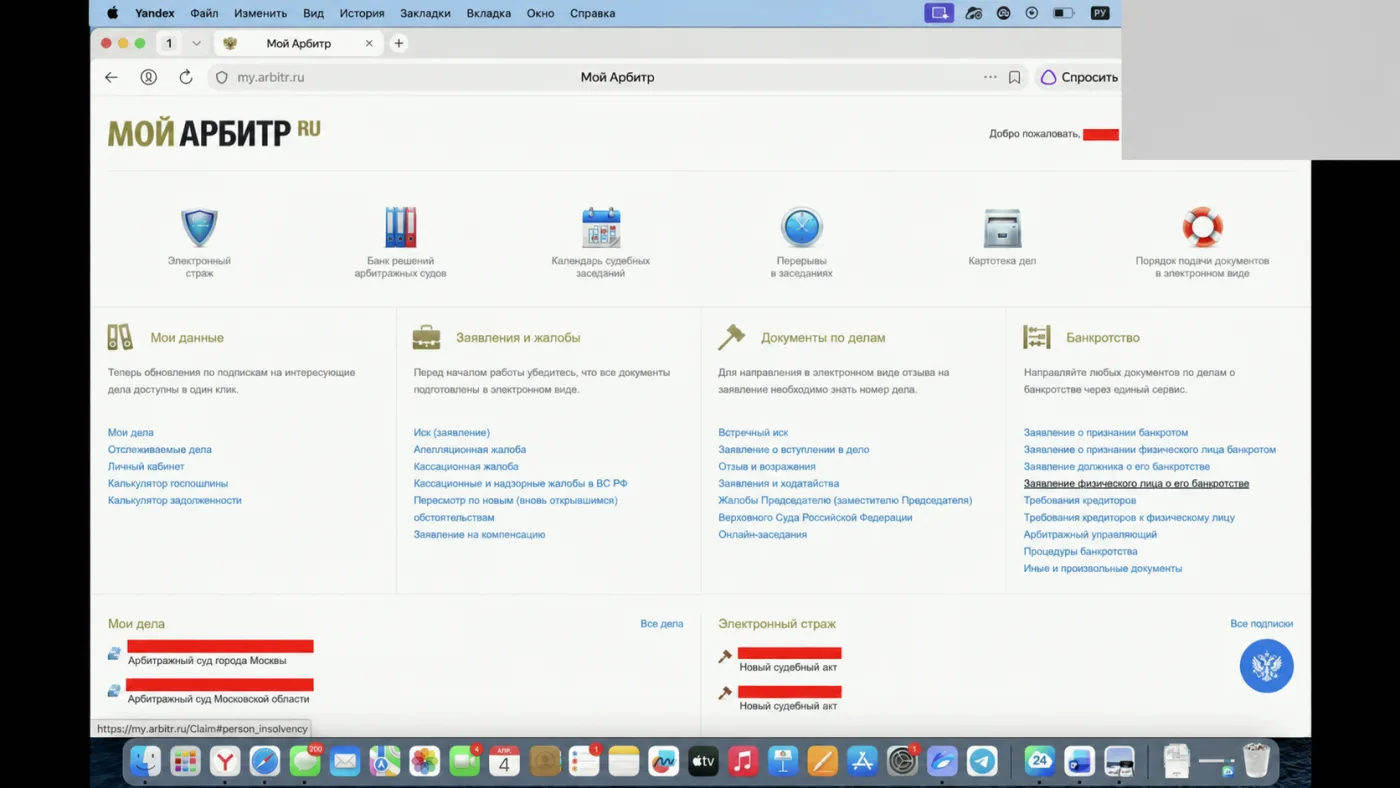The height and width of the screenshot is (788, 1400).
Task: Open the Yandex account profile icon
Action: coord(148,77)
